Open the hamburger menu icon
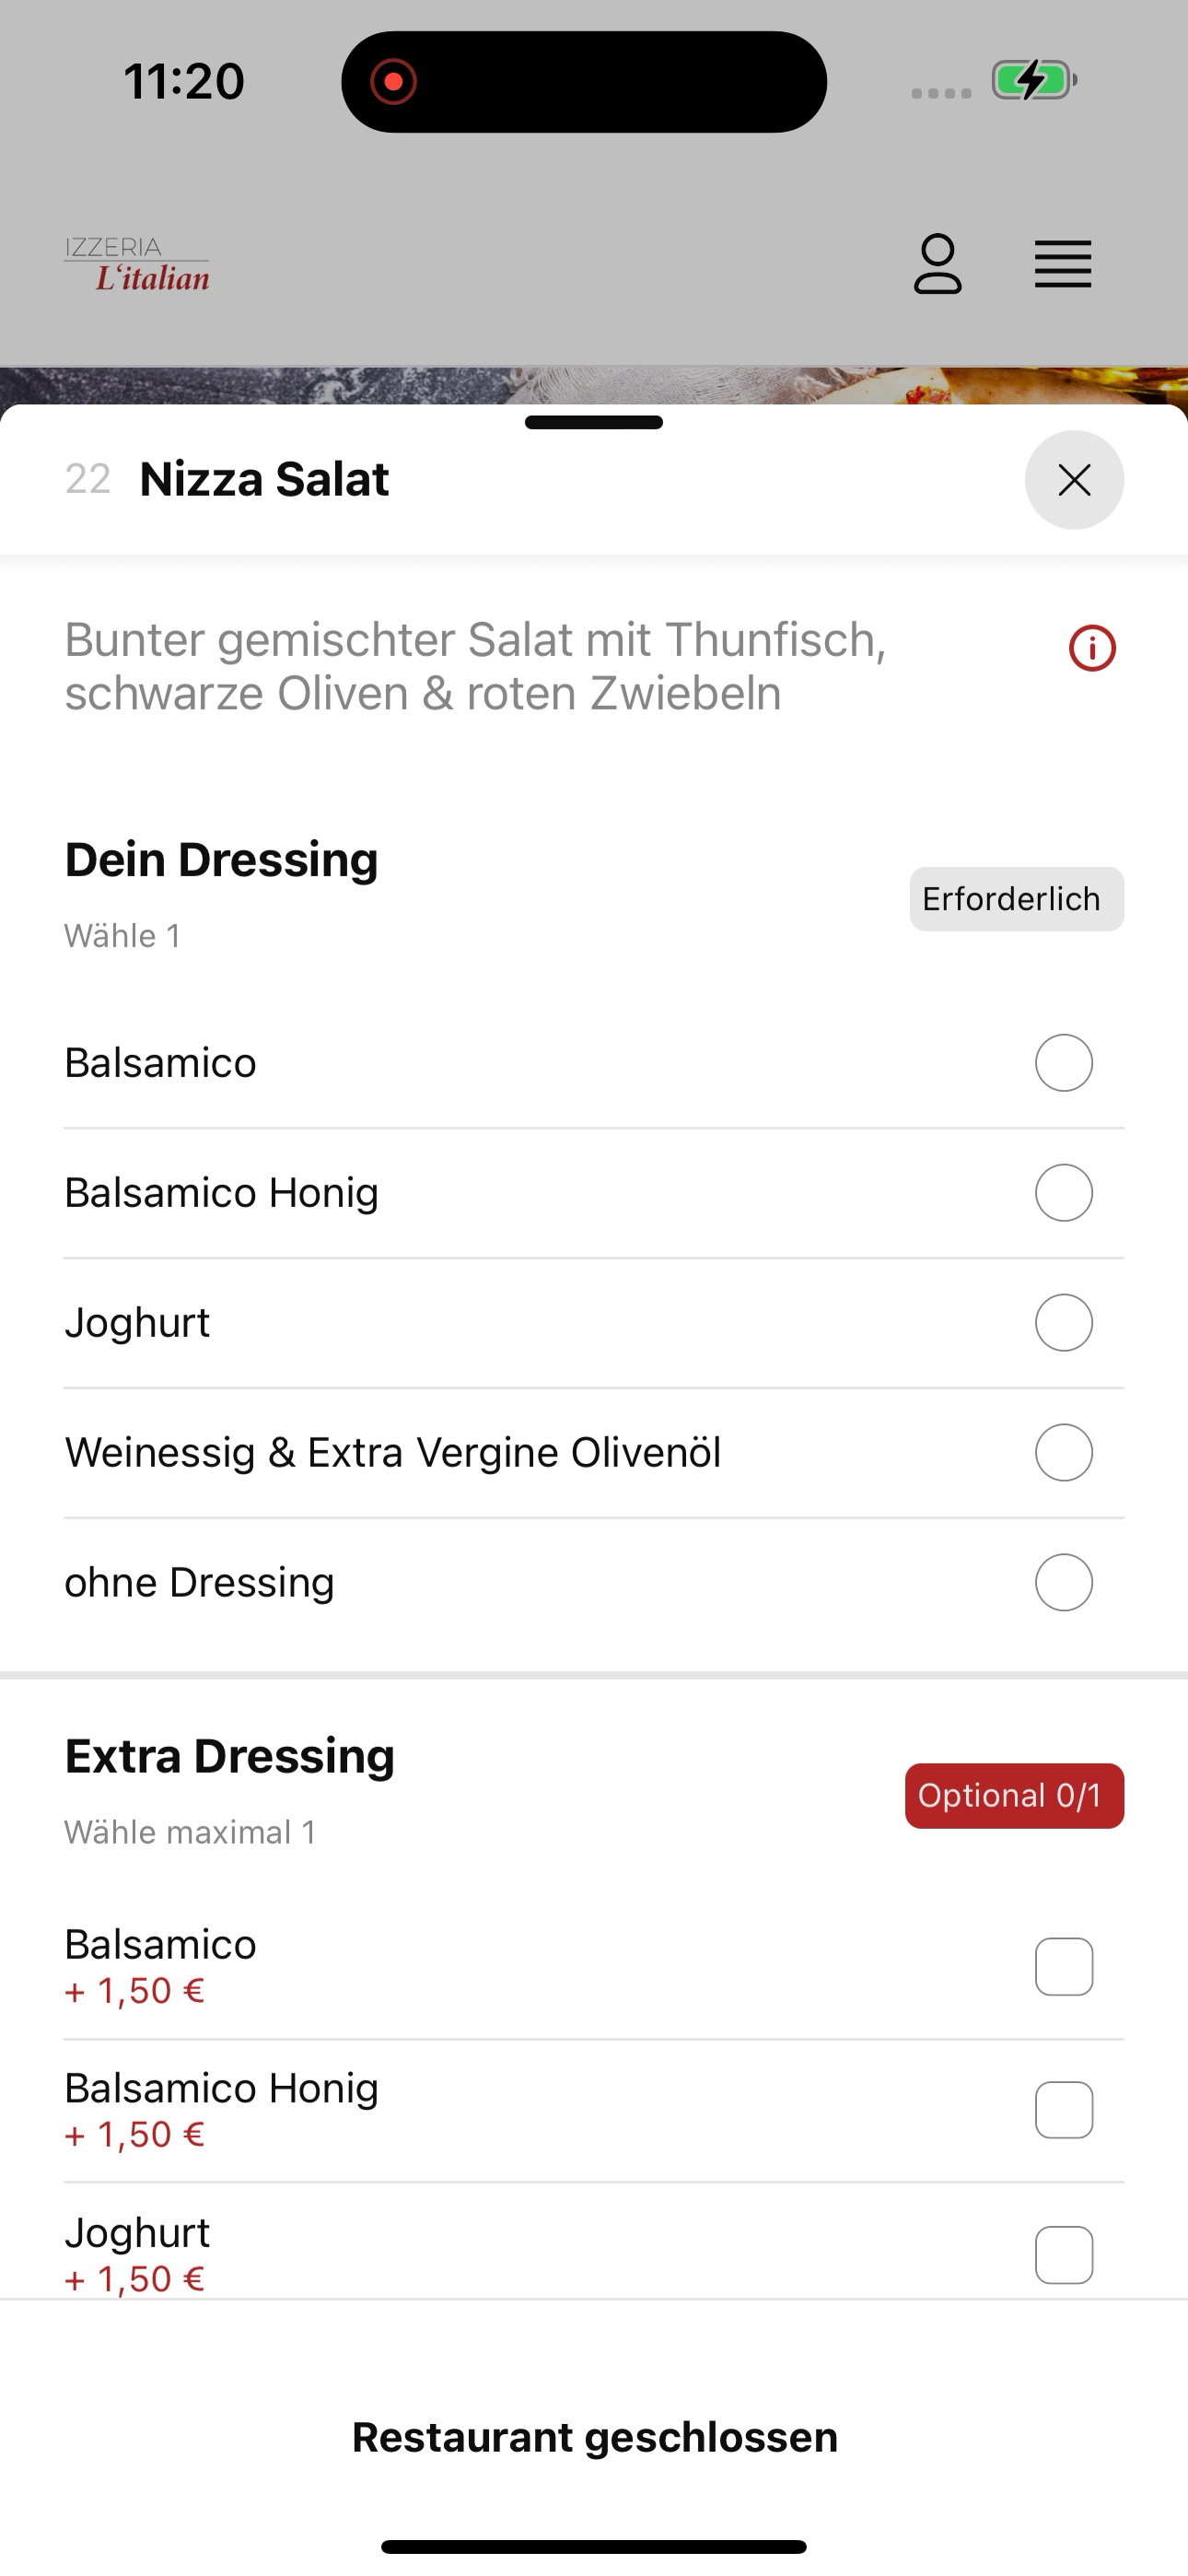The image size is (1188, 2576). pos(1062,264)
